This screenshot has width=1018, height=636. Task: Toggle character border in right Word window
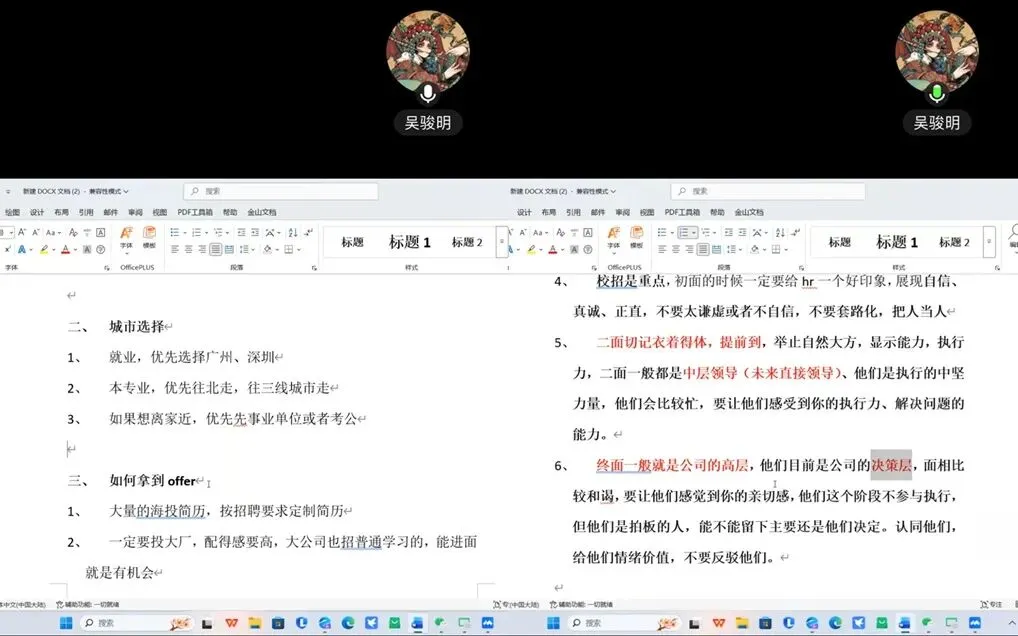tap(588, 232)
